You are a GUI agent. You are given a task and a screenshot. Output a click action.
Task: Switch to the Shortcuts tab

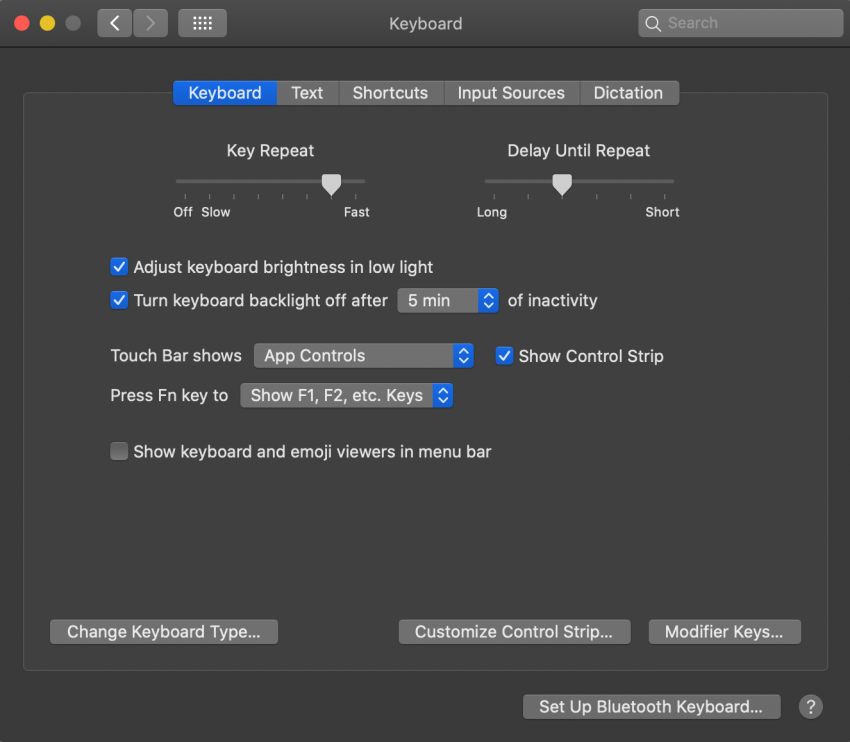click(390, 92)
